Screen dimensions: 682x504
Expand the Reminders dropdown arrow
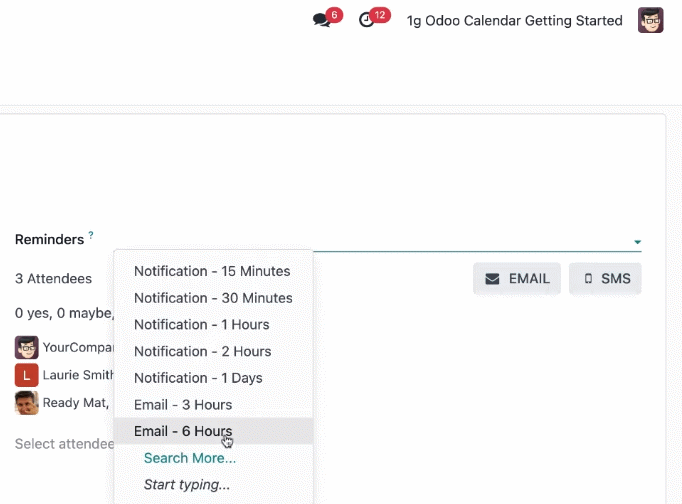tap(637, 242)
